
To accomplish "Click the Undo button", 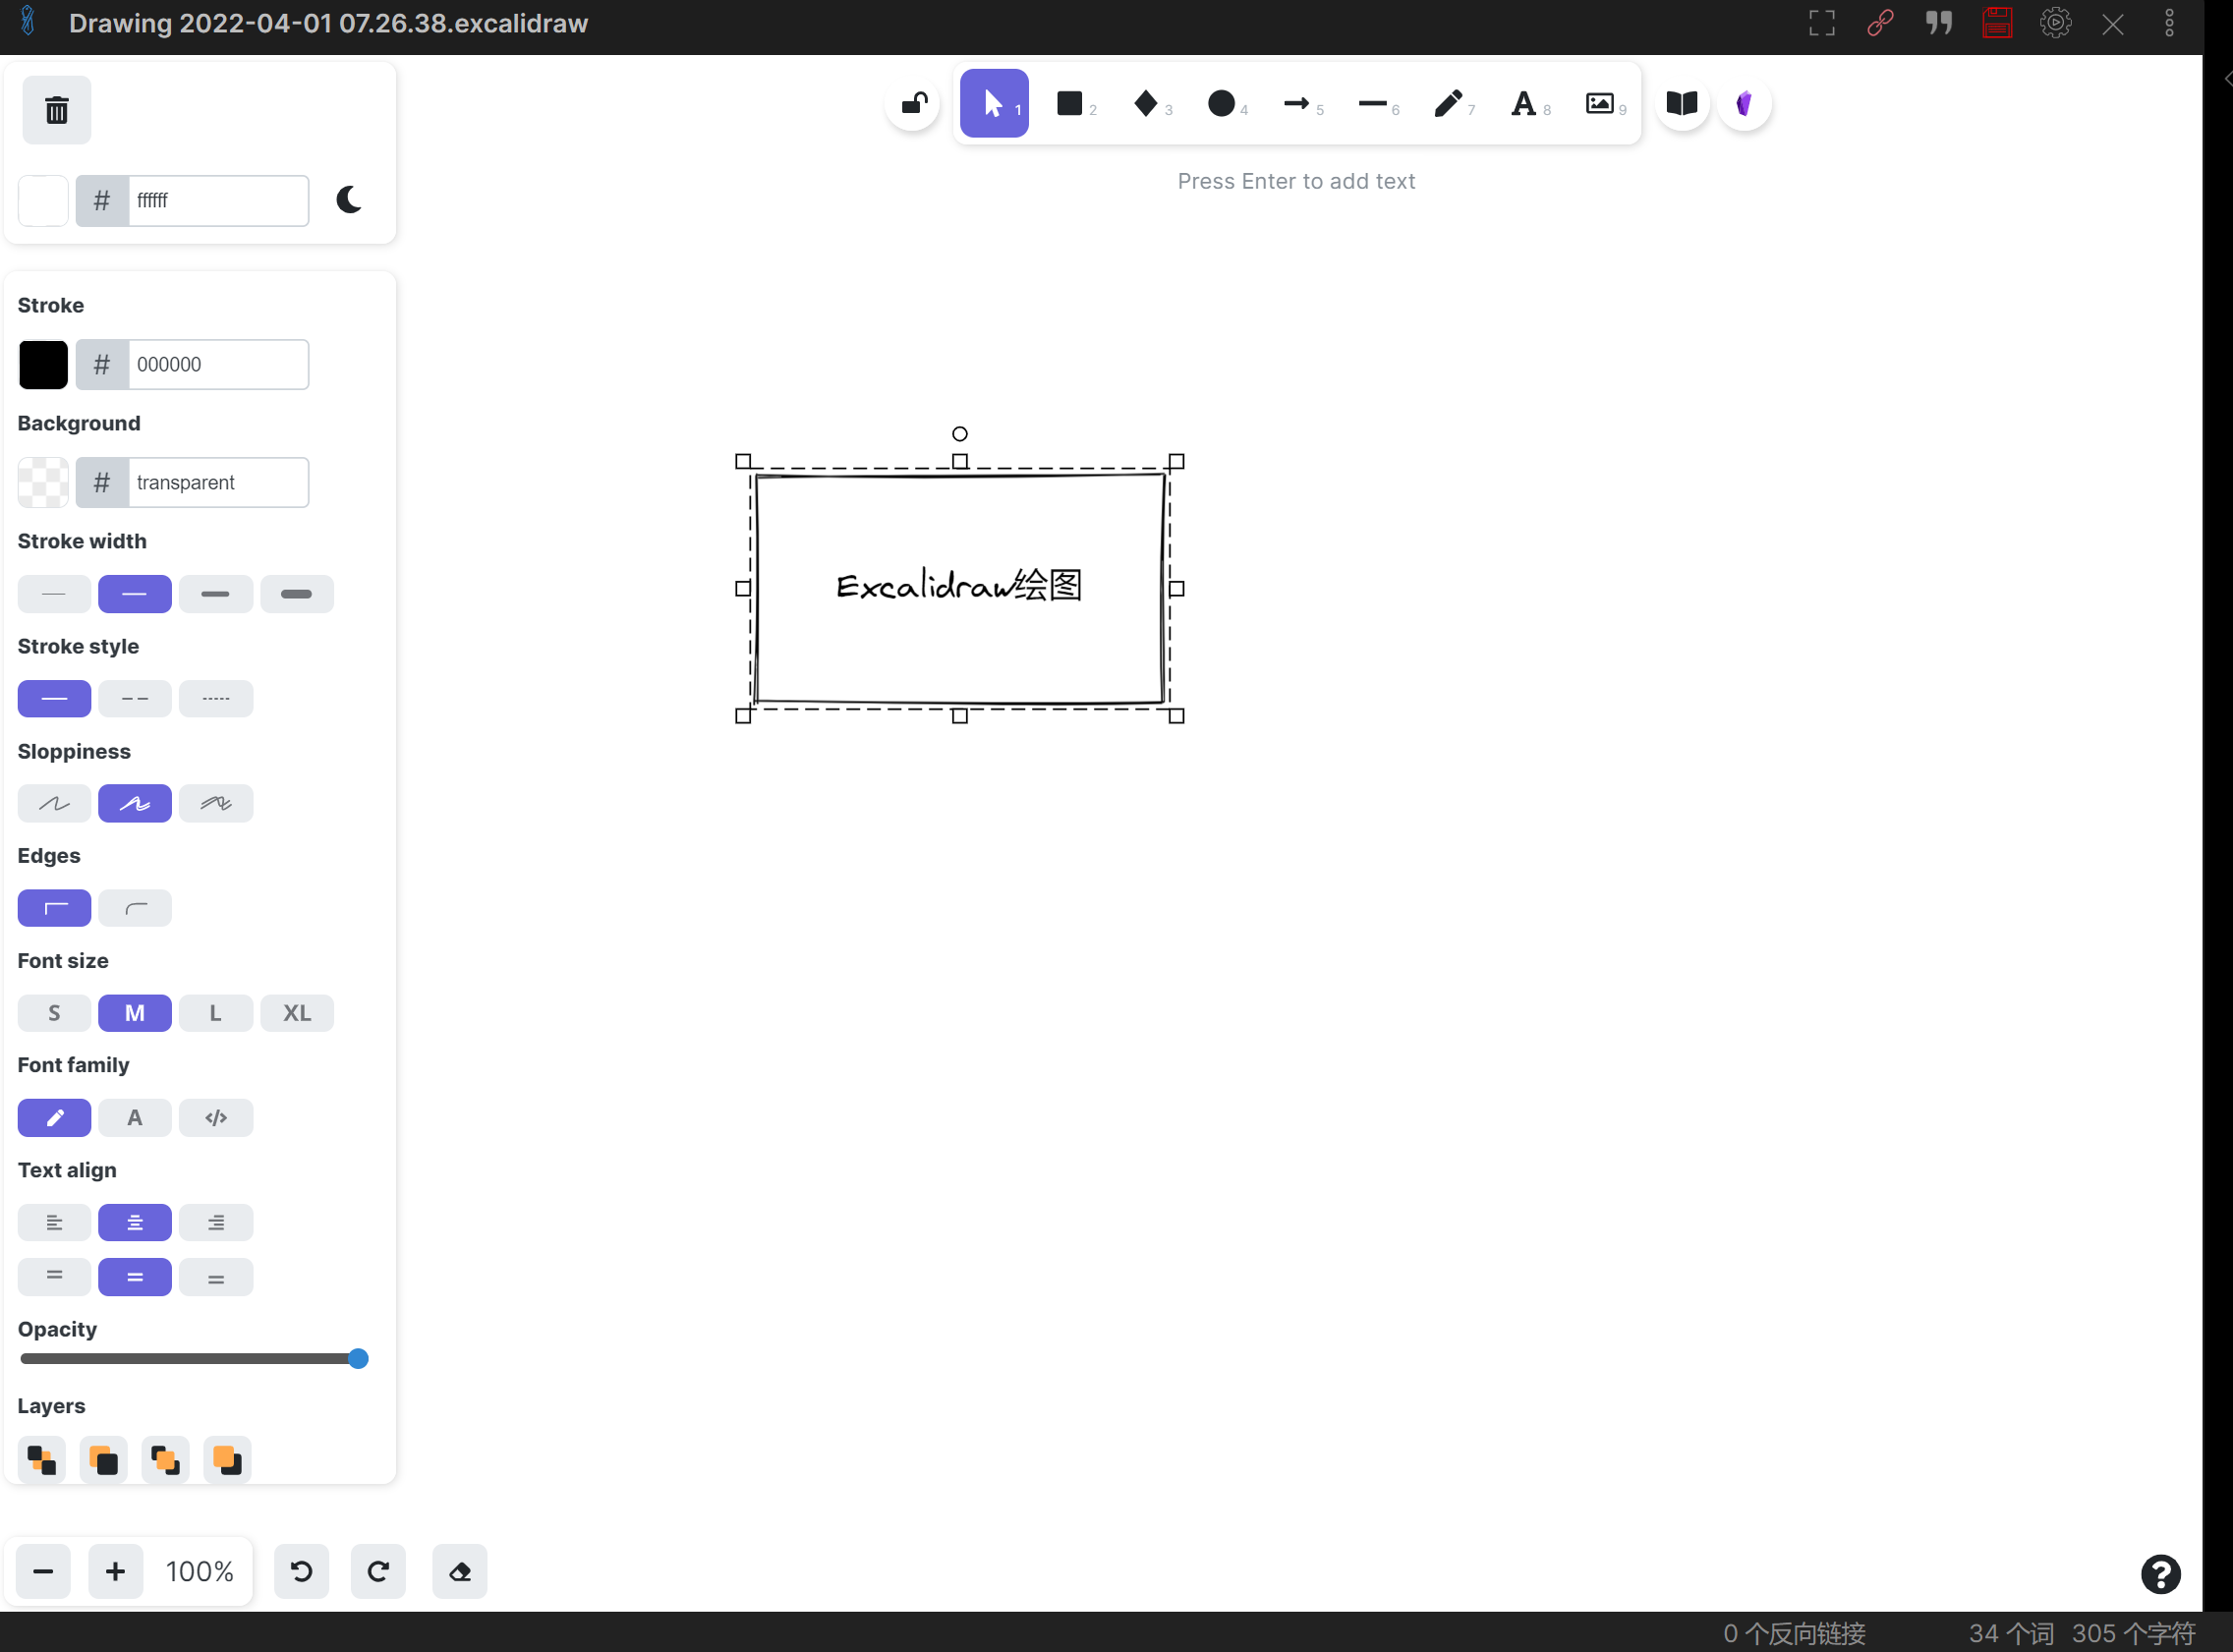I will 302,1571.
